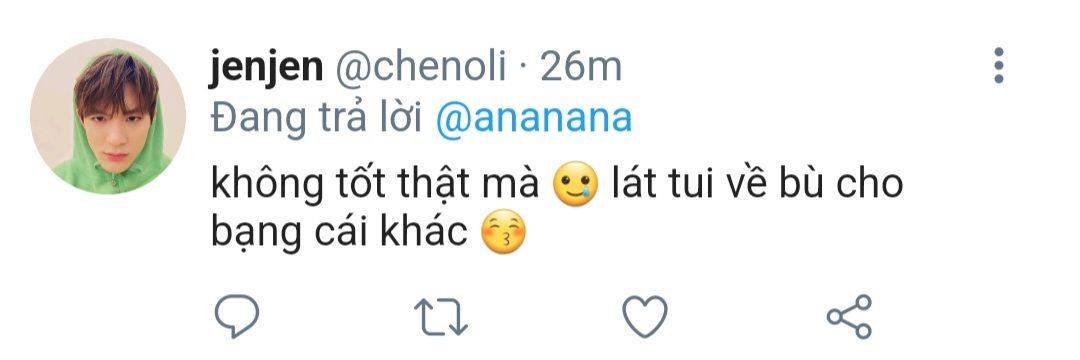View jenjen's profile picture avatar
The width and height of the screenshot is (1080, 360).
tap(108, 116)
